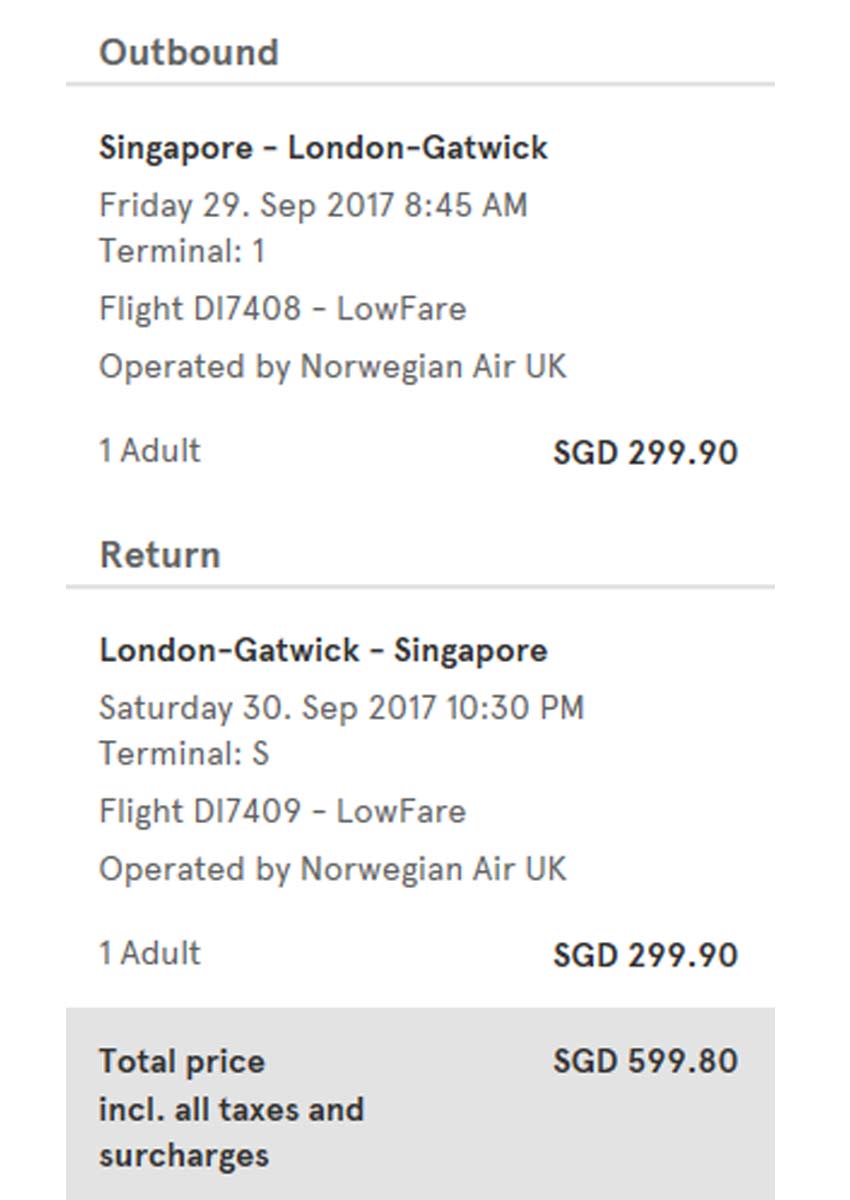The width and height of the screenshot is (850, 1200).
Task: Select the Terminal: 1 text
Action: [x=182, y=250]
